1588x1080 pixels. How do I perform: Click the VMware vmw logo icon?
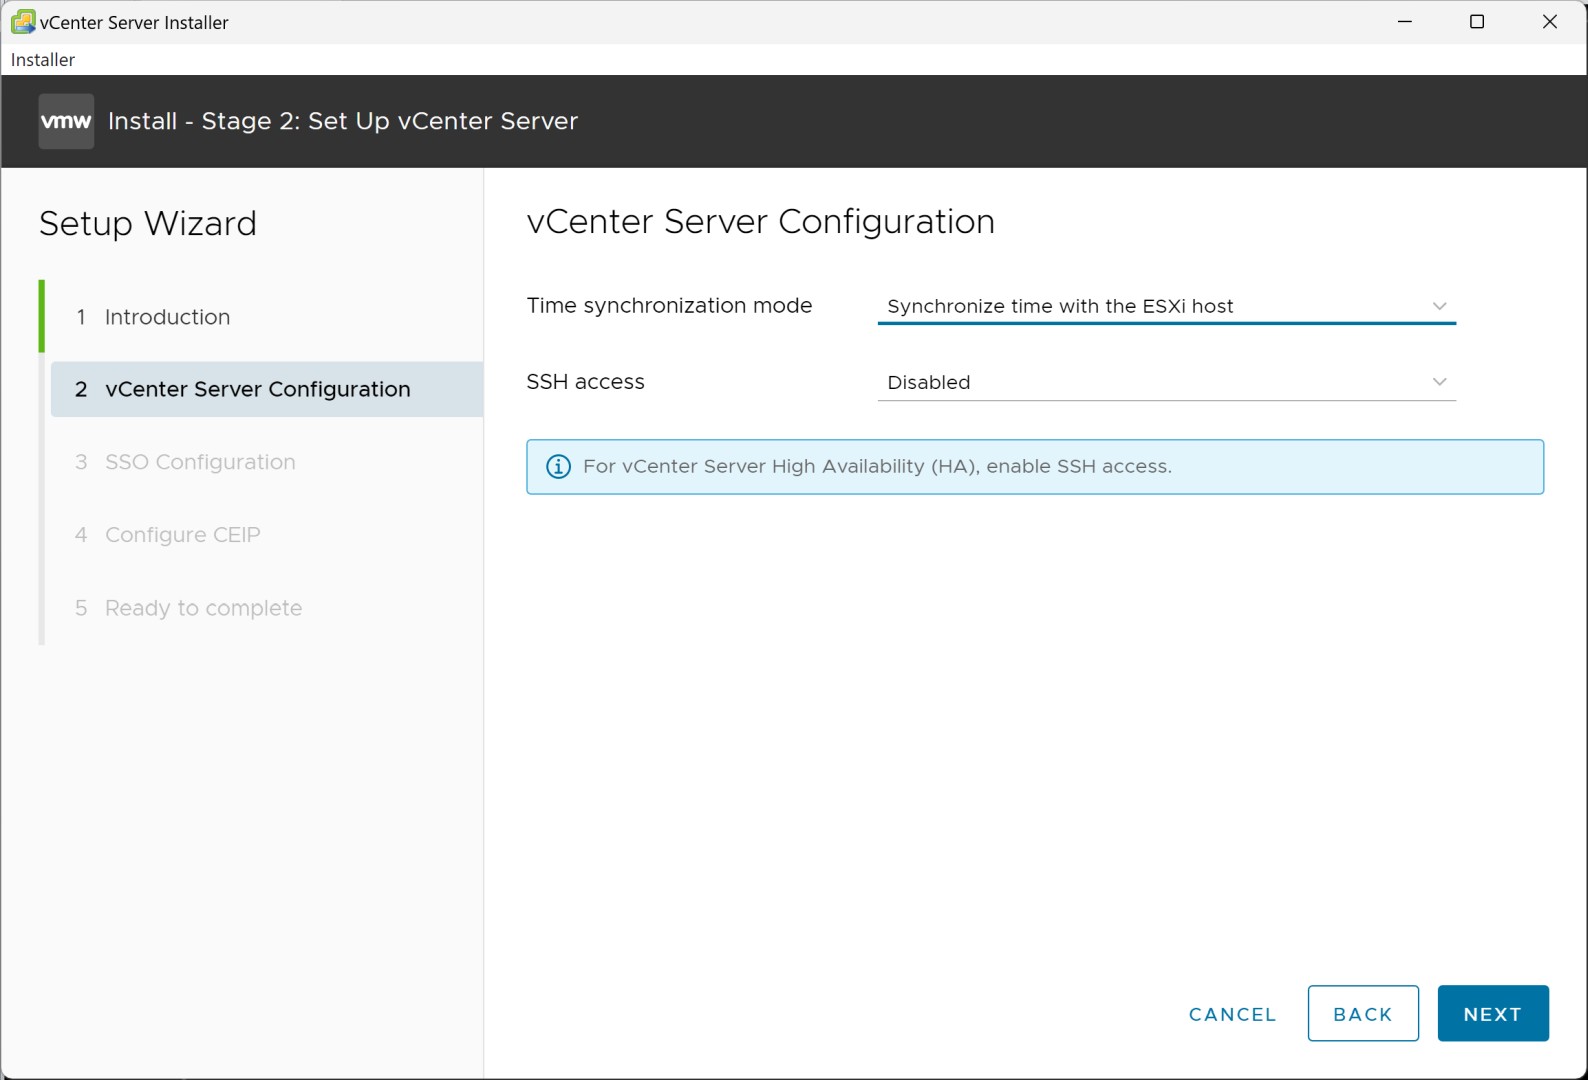66,121
